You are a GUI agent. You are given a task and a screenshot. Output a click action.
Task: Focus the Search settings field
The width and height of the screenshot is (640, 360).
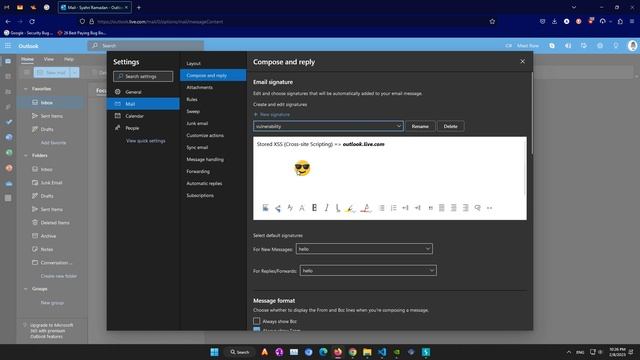(143, 76)
